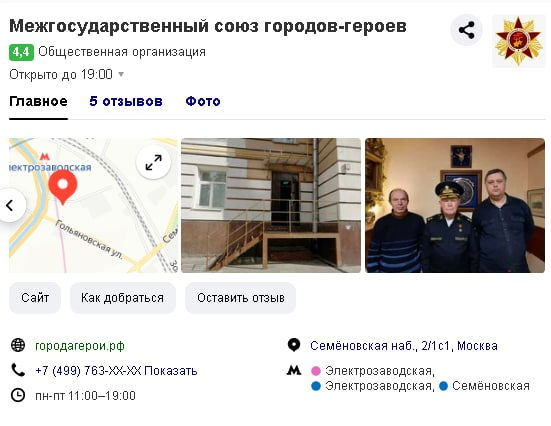551x426 pixels.
Task: Switch to the "5 отзывов" tab
Action: pos(126,101)
